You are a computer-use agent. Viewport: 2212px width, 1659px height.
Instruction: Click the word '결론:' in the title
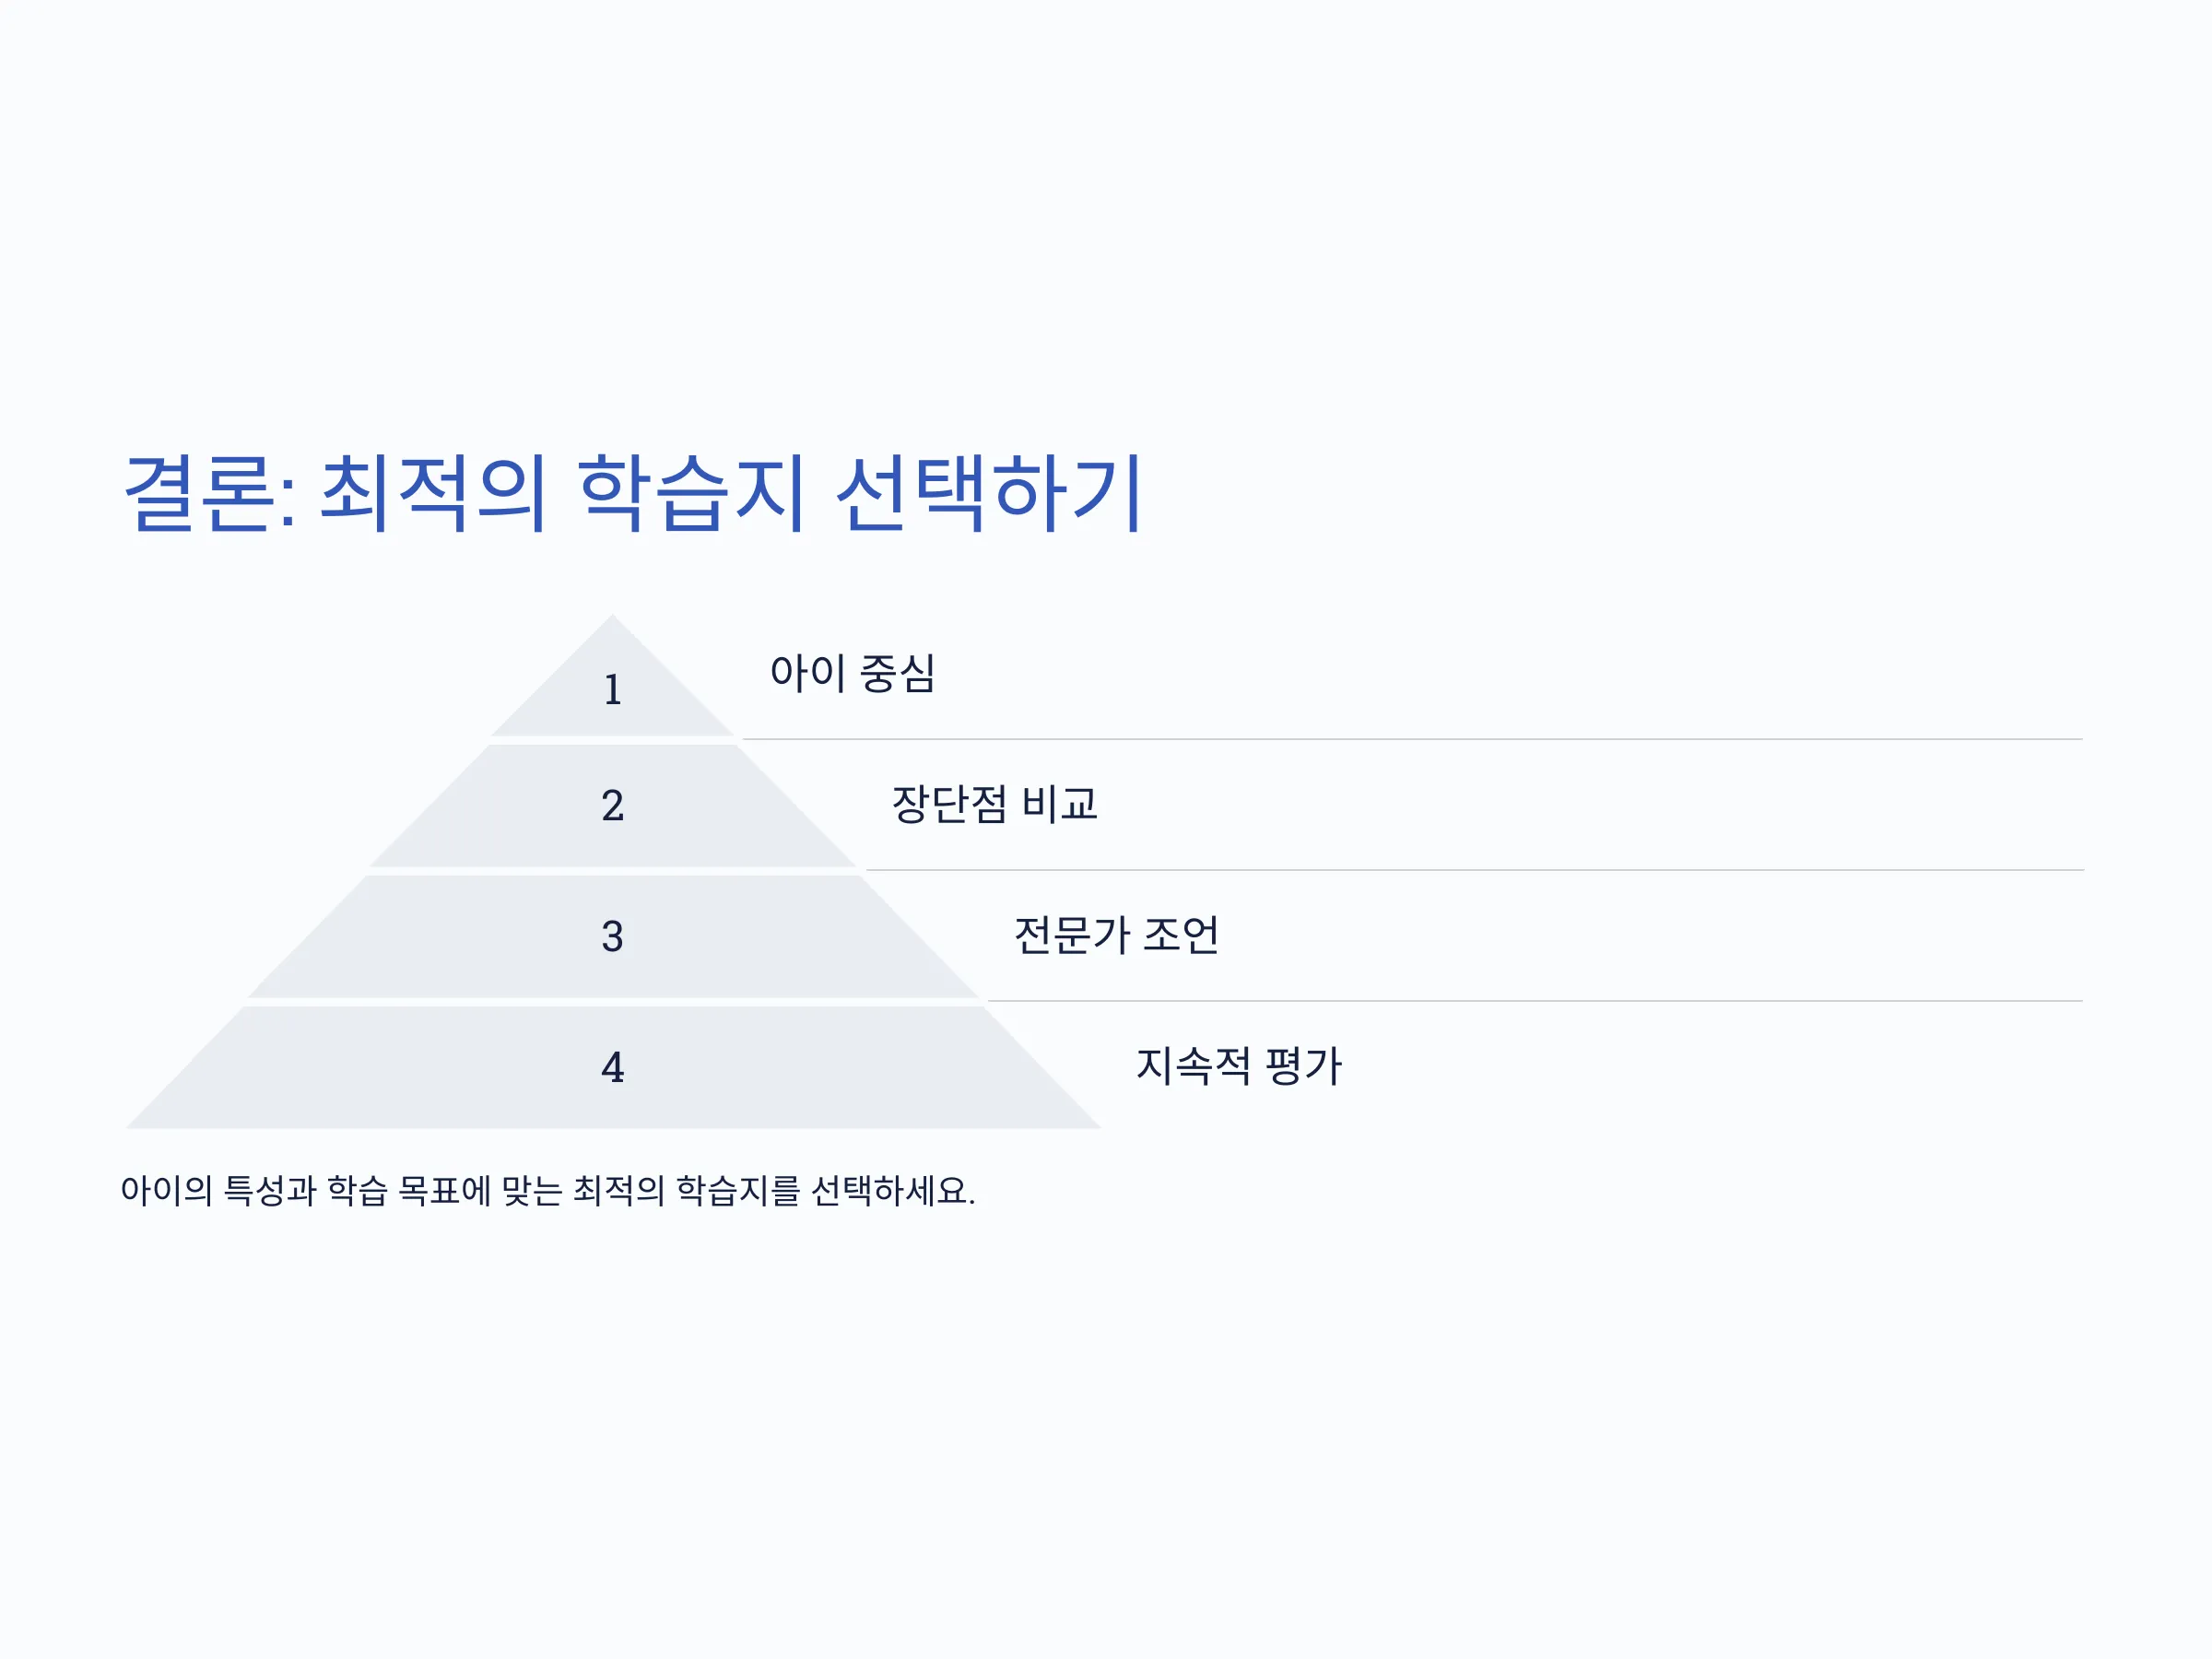[x=210, y=493]
